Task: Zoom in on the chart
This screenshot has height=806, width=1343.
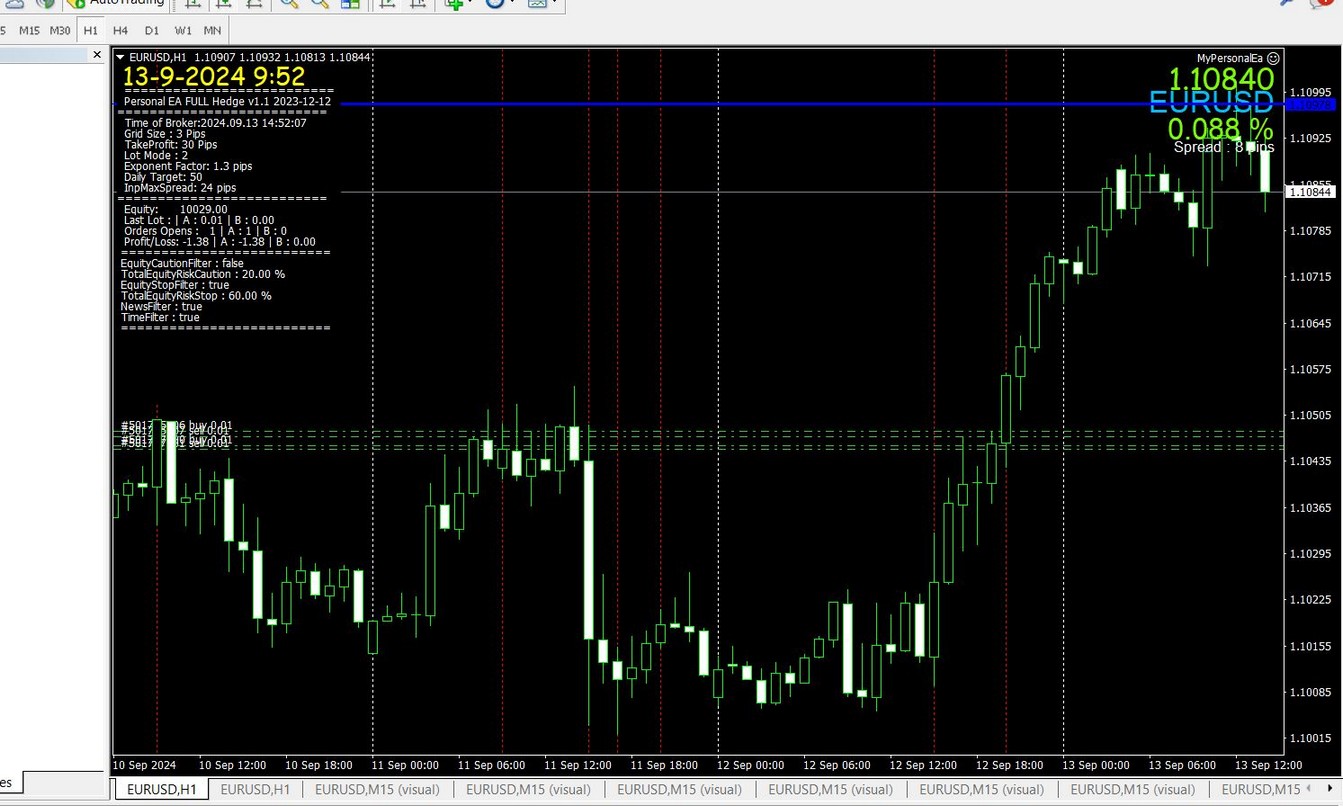Action: [289, 4]
